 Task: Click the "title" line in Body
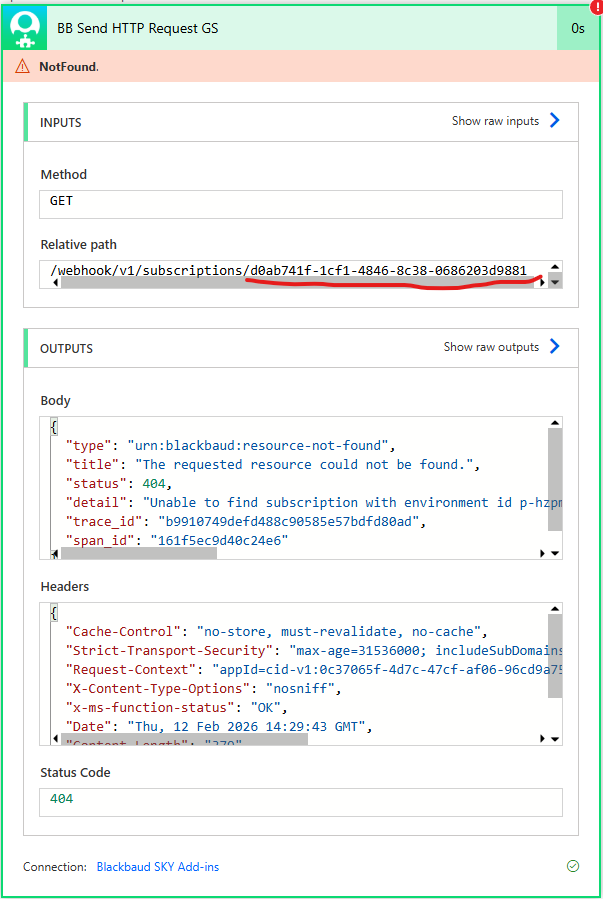(272, 464)
